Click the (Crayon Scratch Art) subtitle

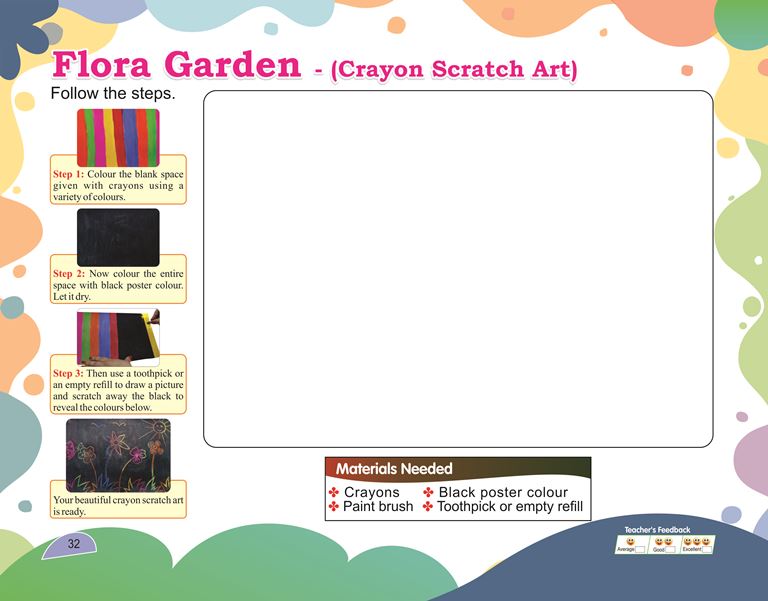454,69
